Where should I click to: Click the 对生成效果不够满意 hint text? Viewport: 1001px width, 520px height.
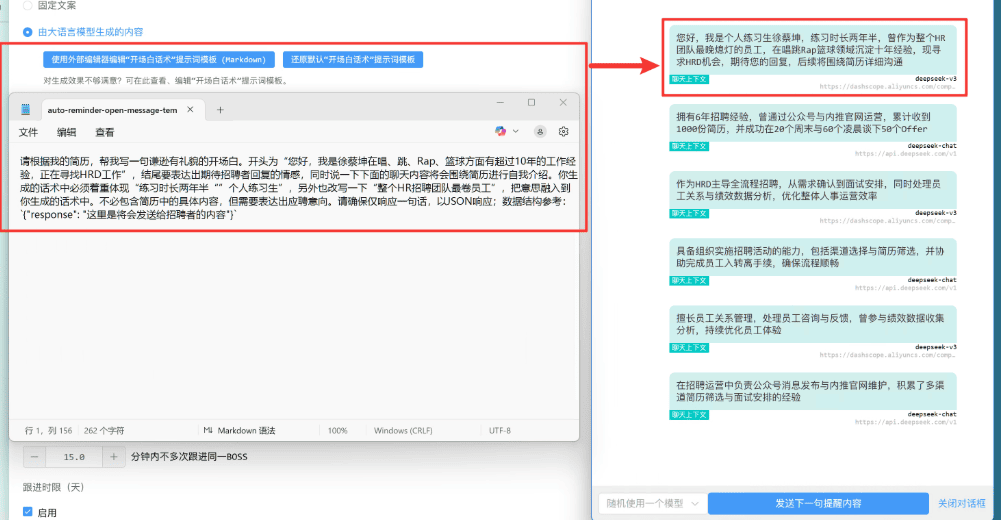[167, 80]
